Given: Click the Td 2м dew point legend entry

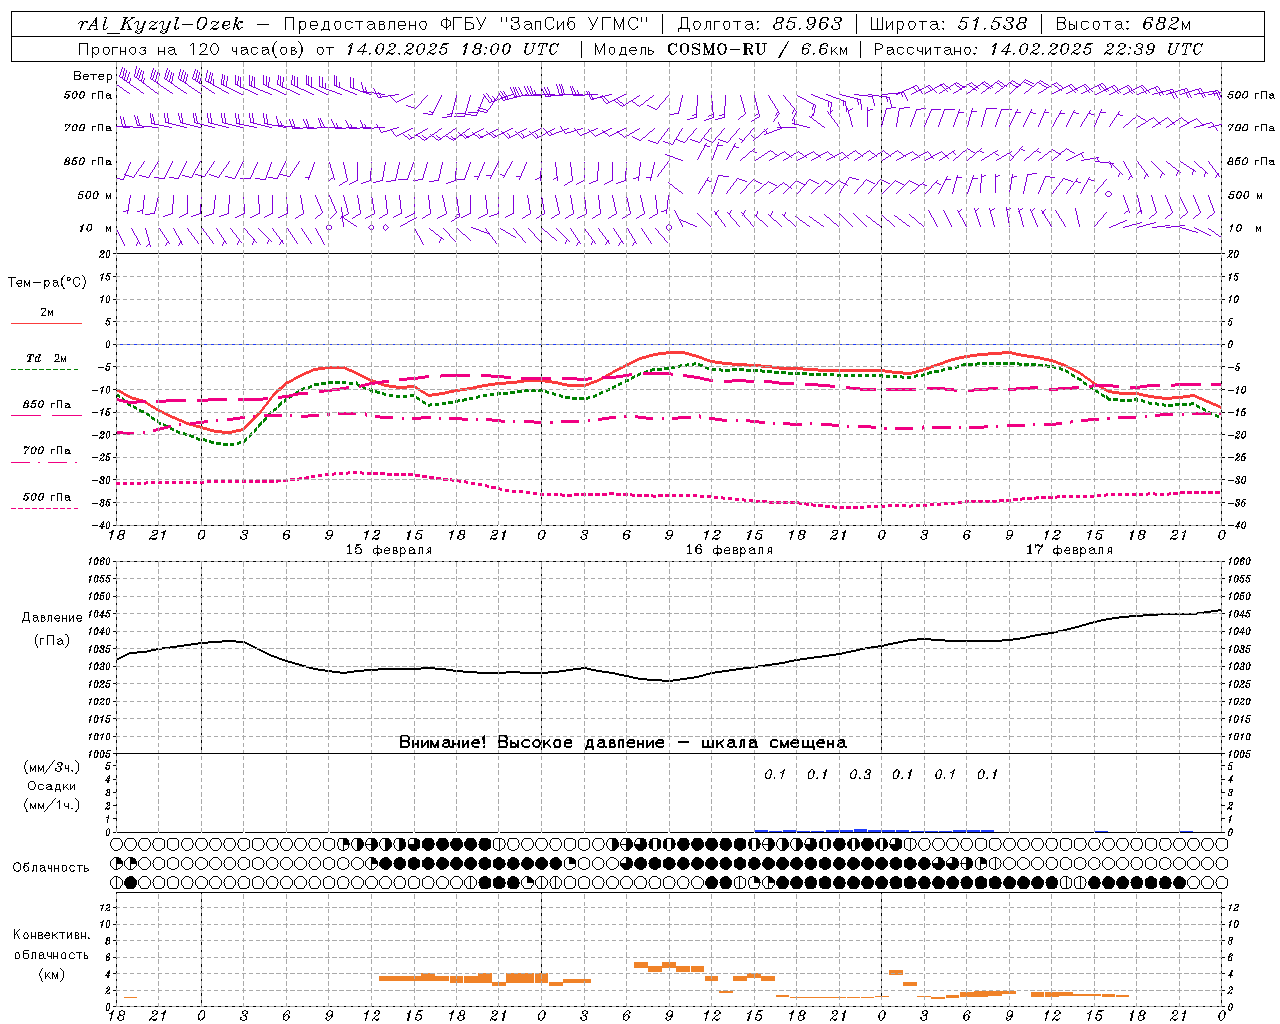Looking at the screenshot, I should point(46,358).
